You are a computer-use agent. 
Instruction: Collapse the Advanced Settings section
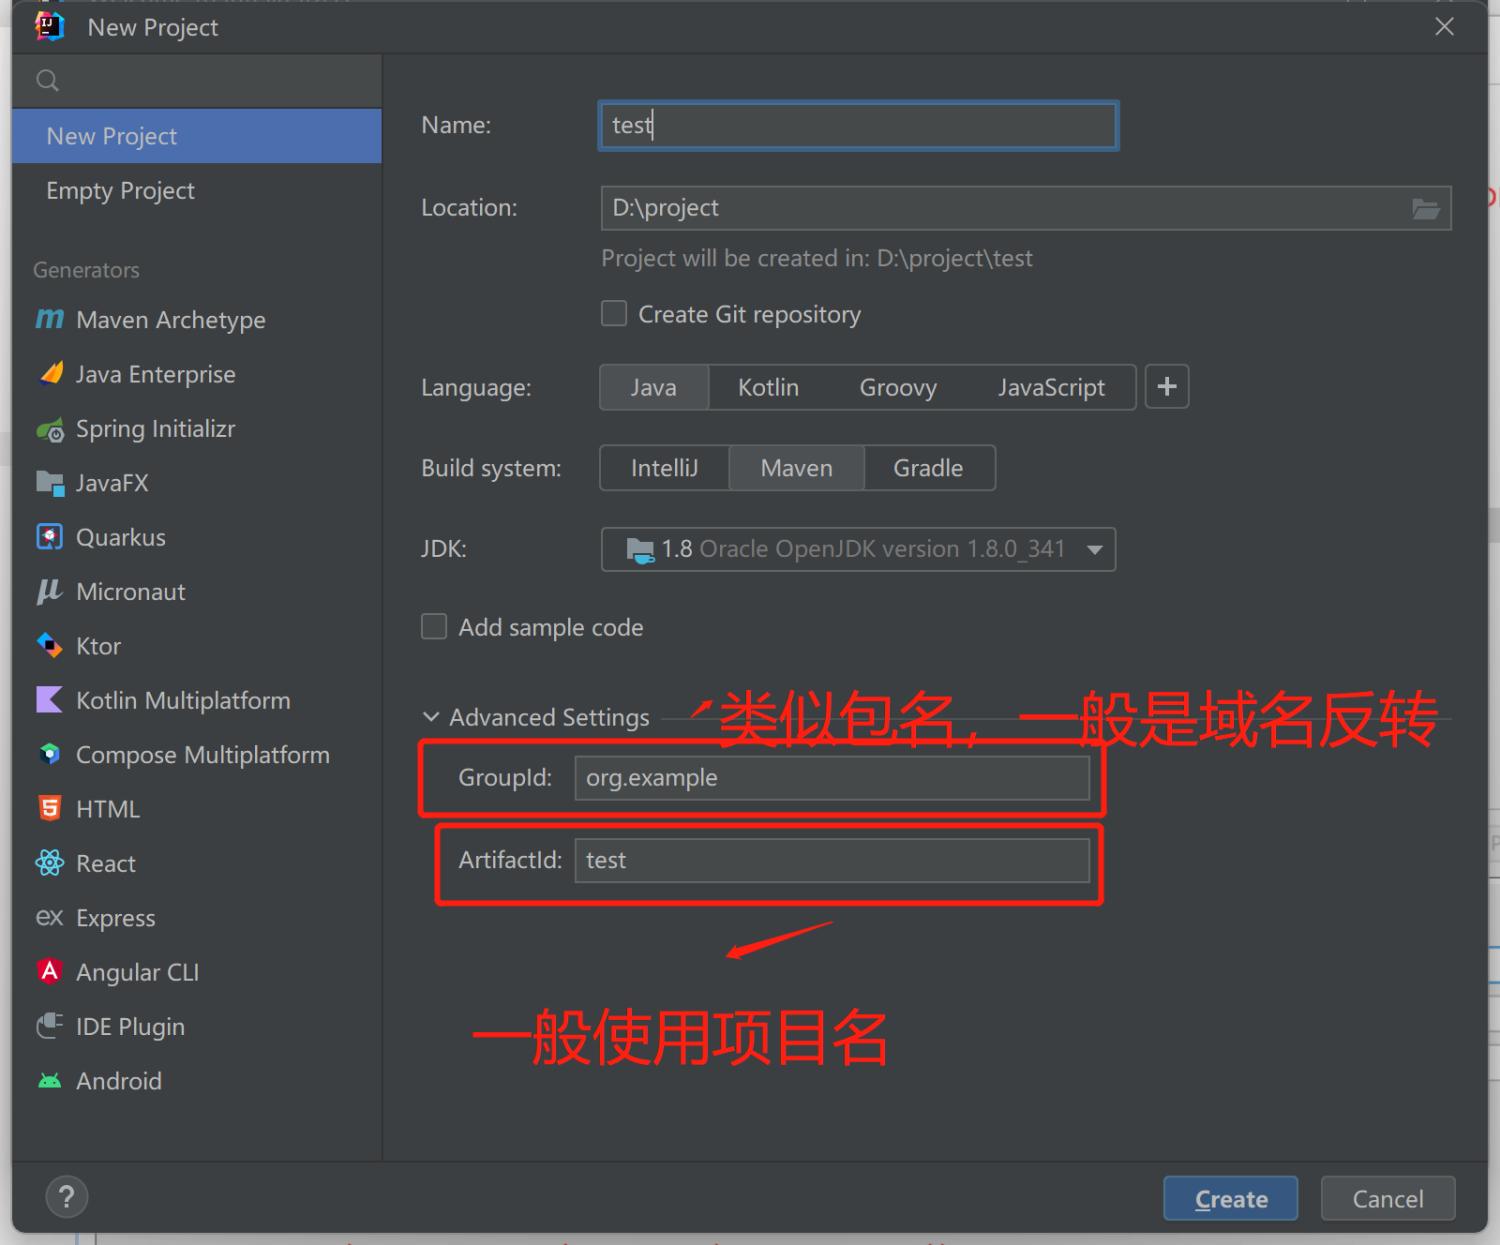click(x=431, y=716)
